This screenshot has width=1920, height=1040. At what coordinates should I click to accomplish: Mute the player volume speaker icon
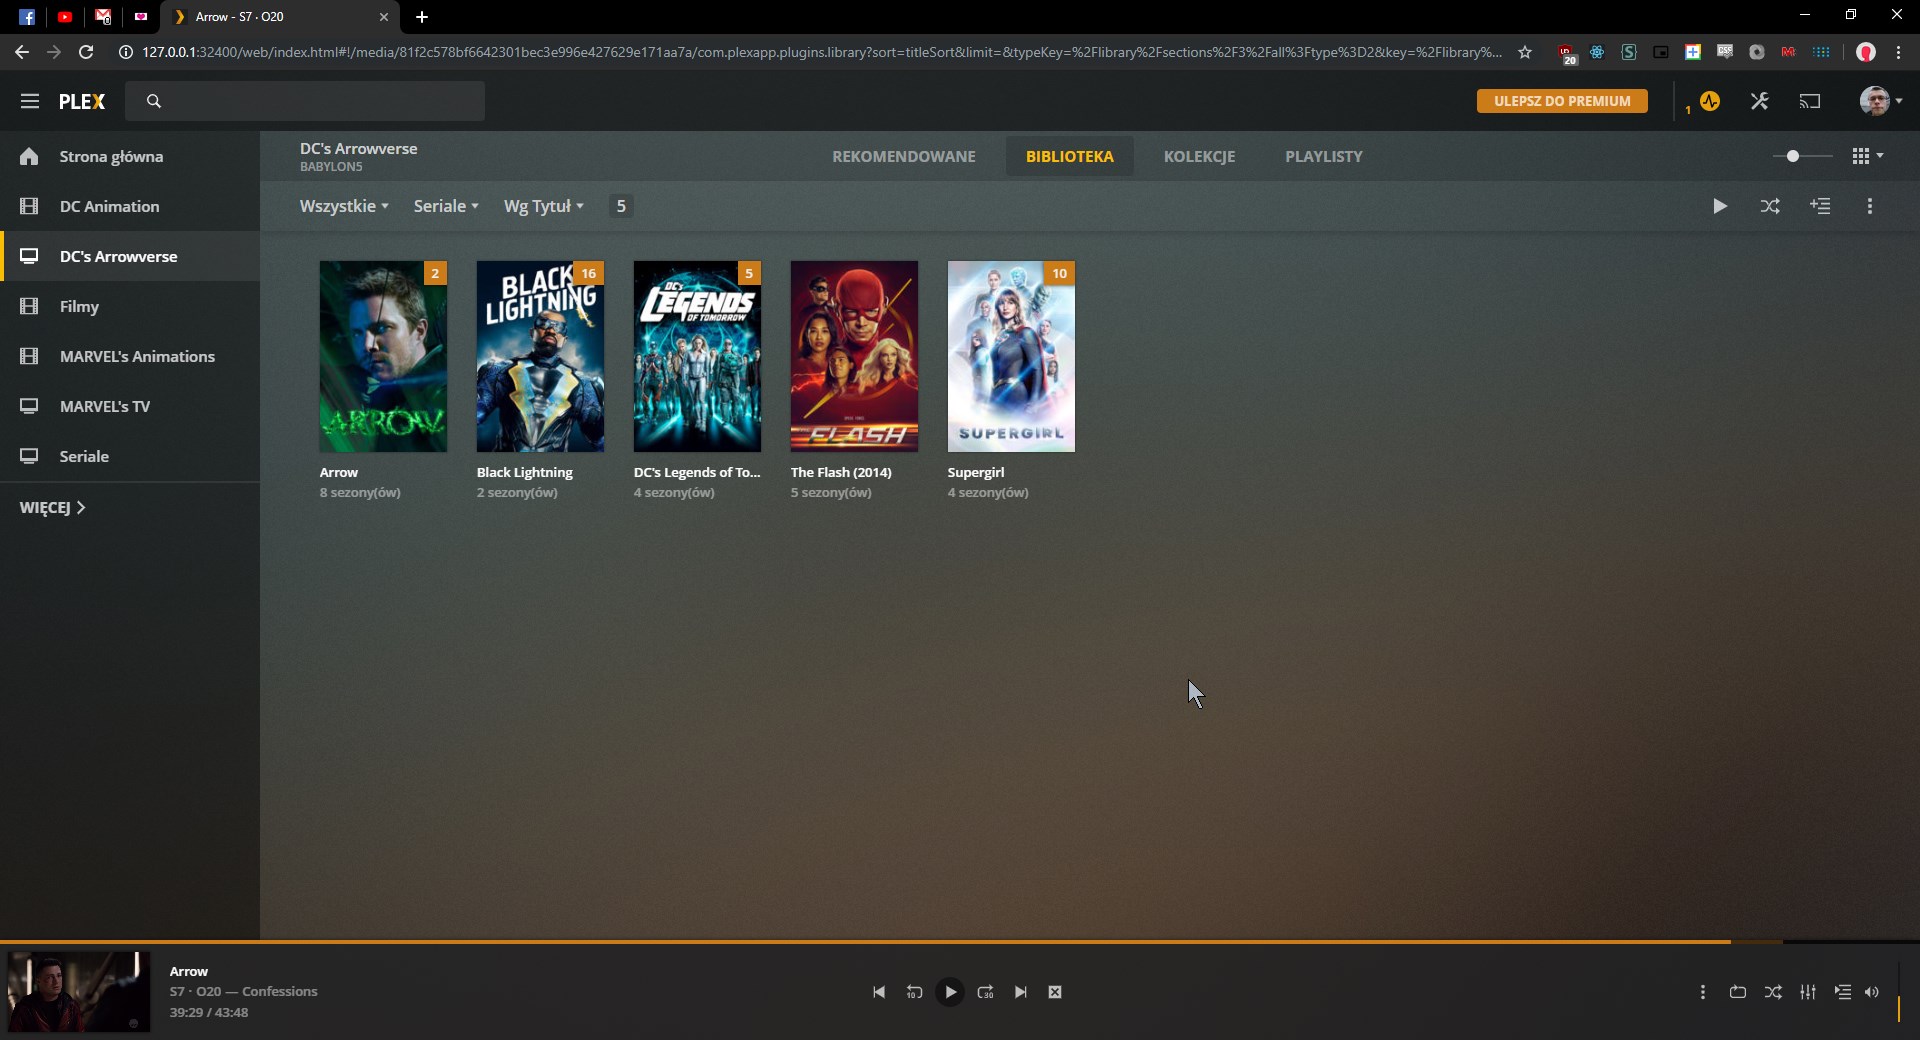coord(1872,992)
